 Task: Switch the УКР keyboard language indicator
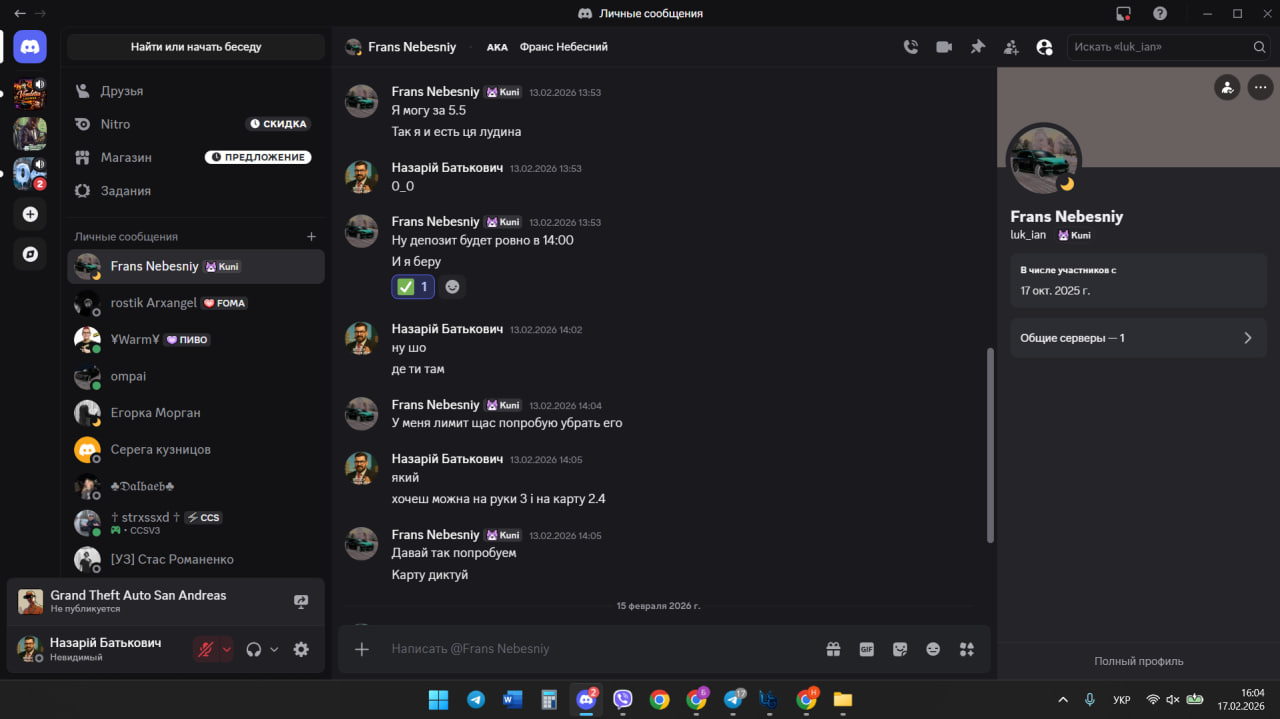point(1122,700)
